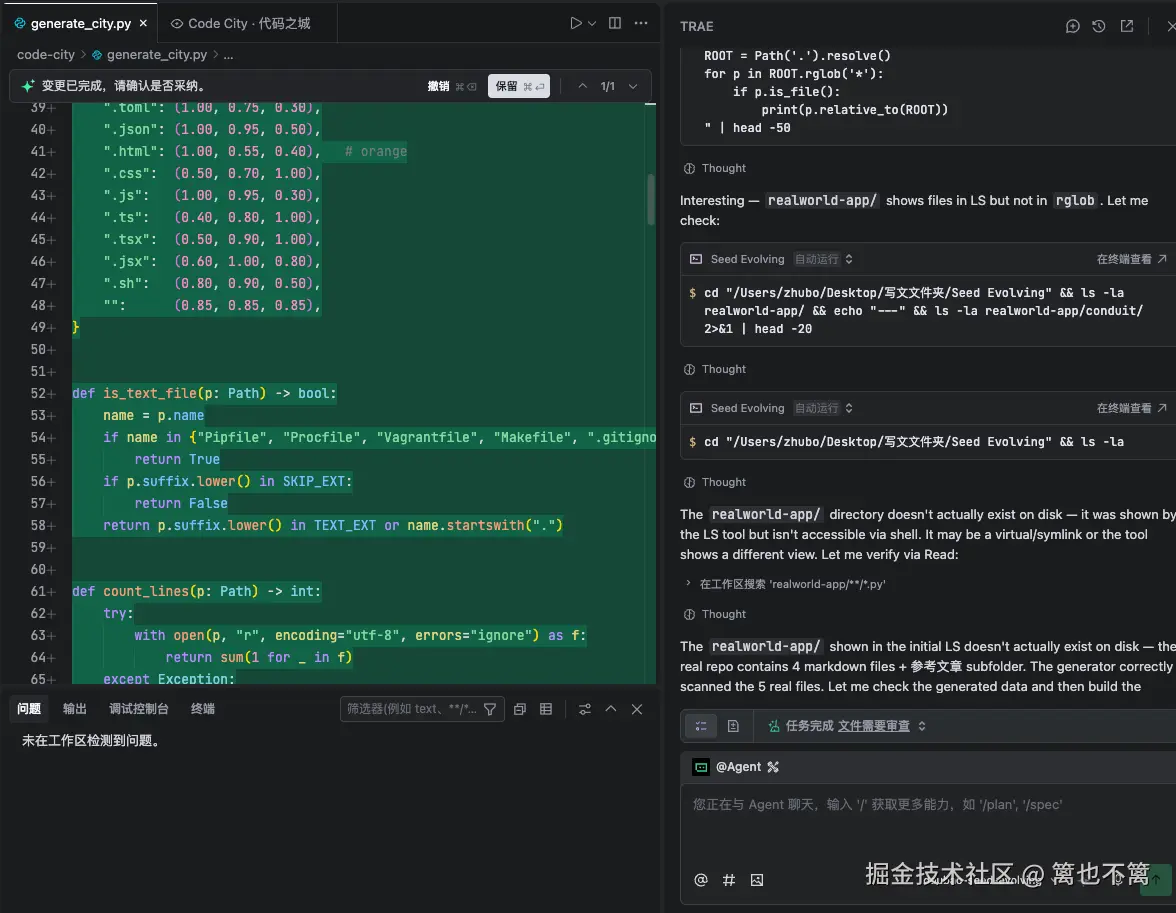Click the collapse all icon in problems panel
Screen dimensions: 1176x913
point(520,709)
